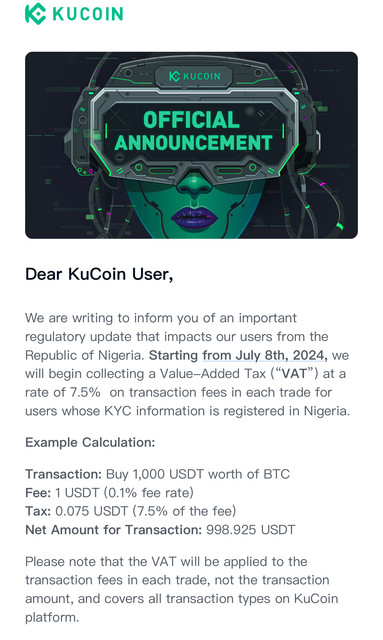Click the KuCoin logo on the visor
Screen dimensions: 383x640
click(194, 76)
